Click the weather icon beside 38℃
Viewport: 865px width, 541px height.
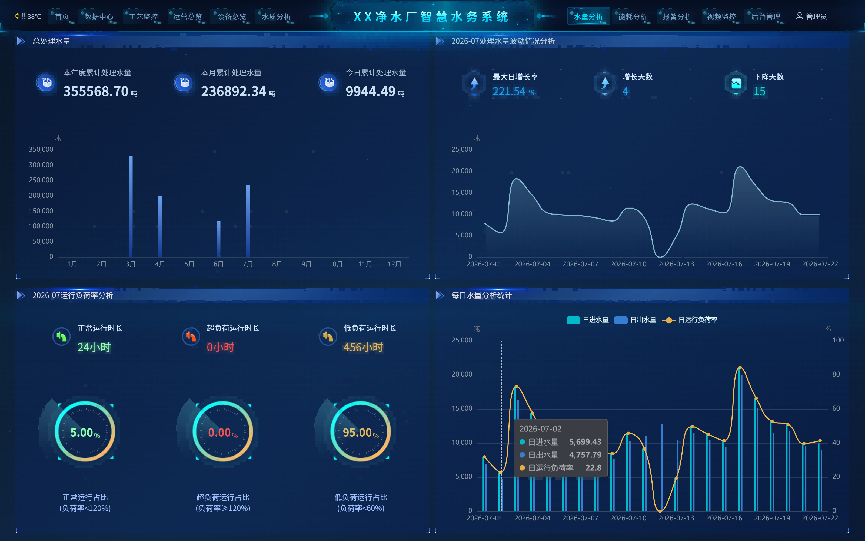pos(17,16)
